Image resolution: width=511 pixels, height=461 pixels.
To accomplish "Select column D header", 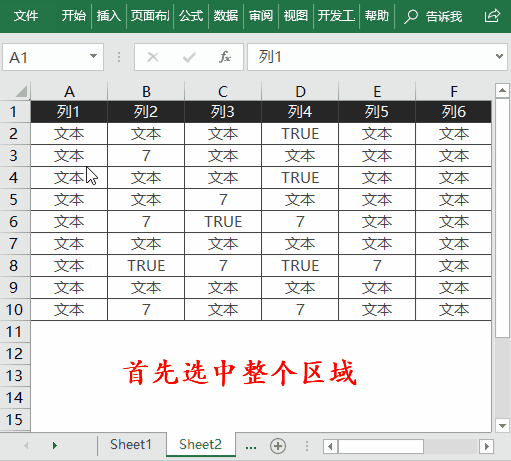I will 300,91.
